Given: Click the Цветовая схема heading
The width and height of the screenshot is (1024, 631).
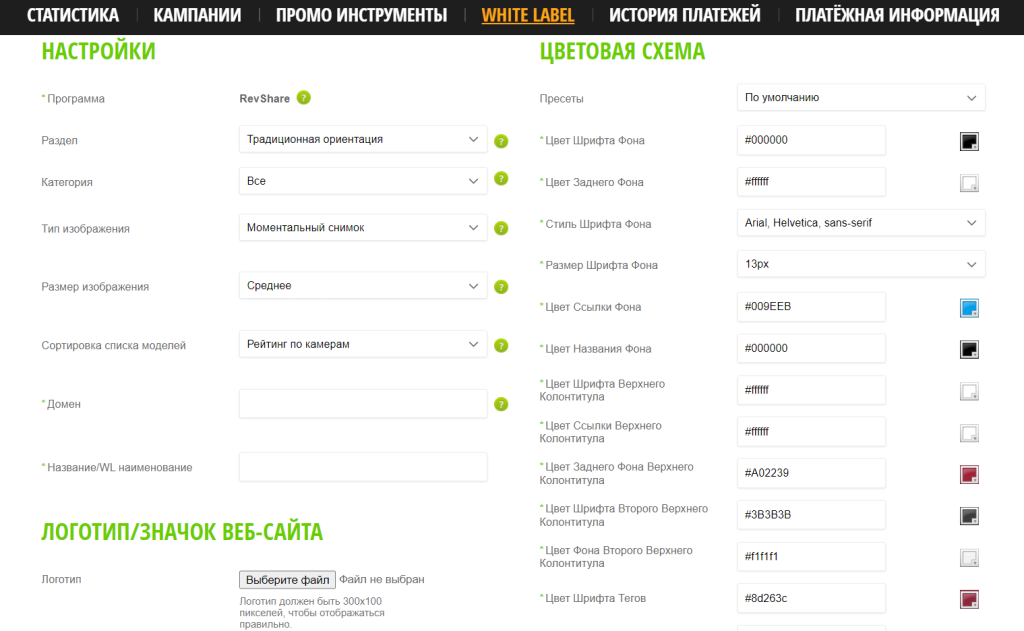Looking at the screenshot, I should point(622,51).
